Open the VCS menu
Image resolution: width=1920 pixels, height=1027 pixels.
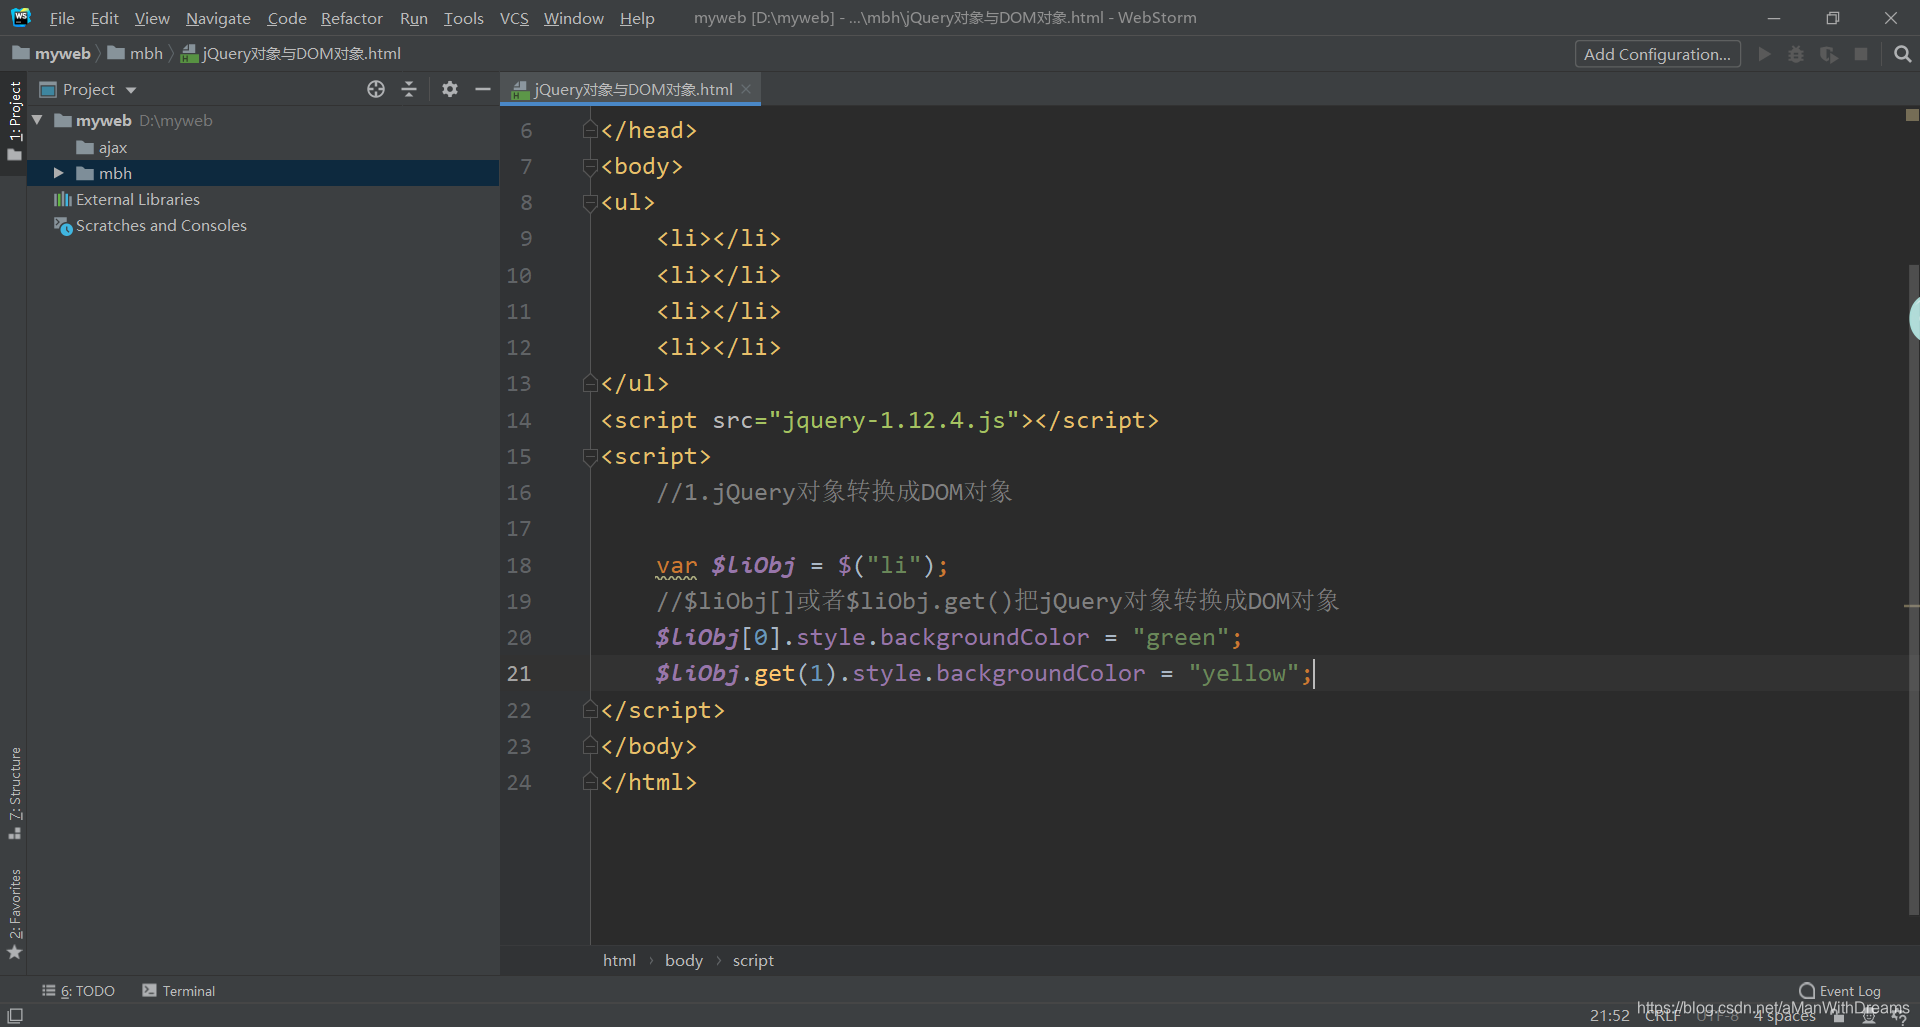(514, 18)
